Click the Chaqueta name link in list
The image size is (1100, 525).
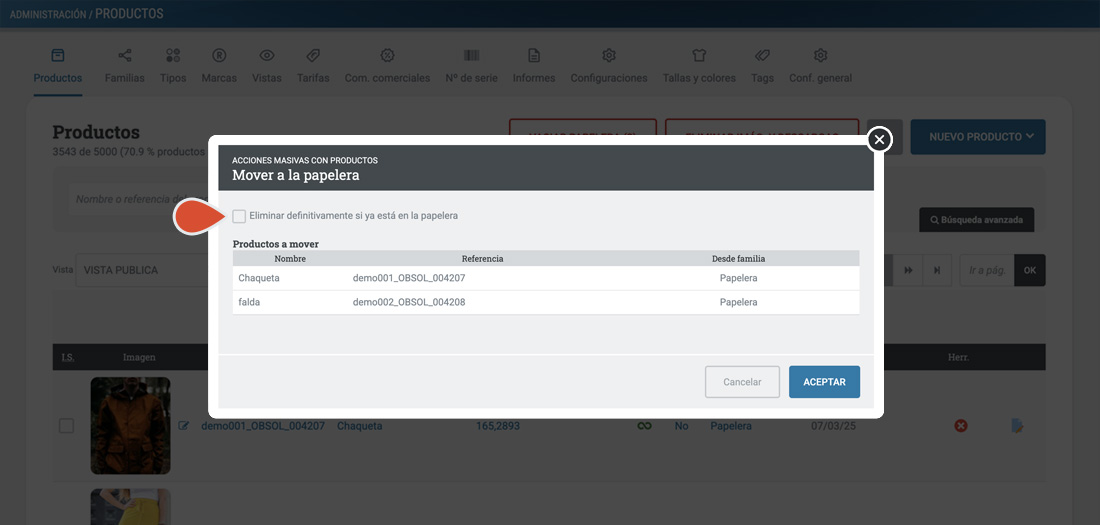point(360,426)
